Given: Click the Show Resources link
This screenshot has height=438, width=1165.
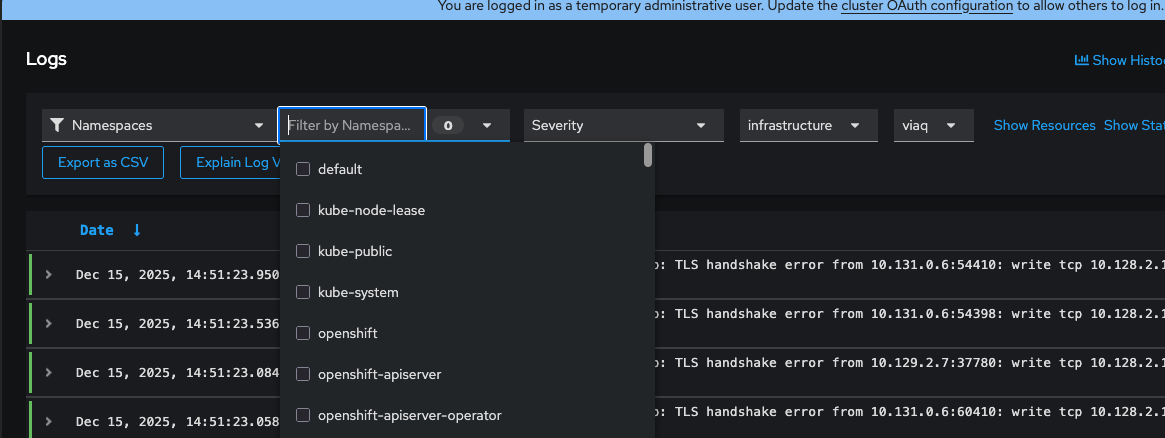Looking at the screenshot, I should [x=1045, y=126].
